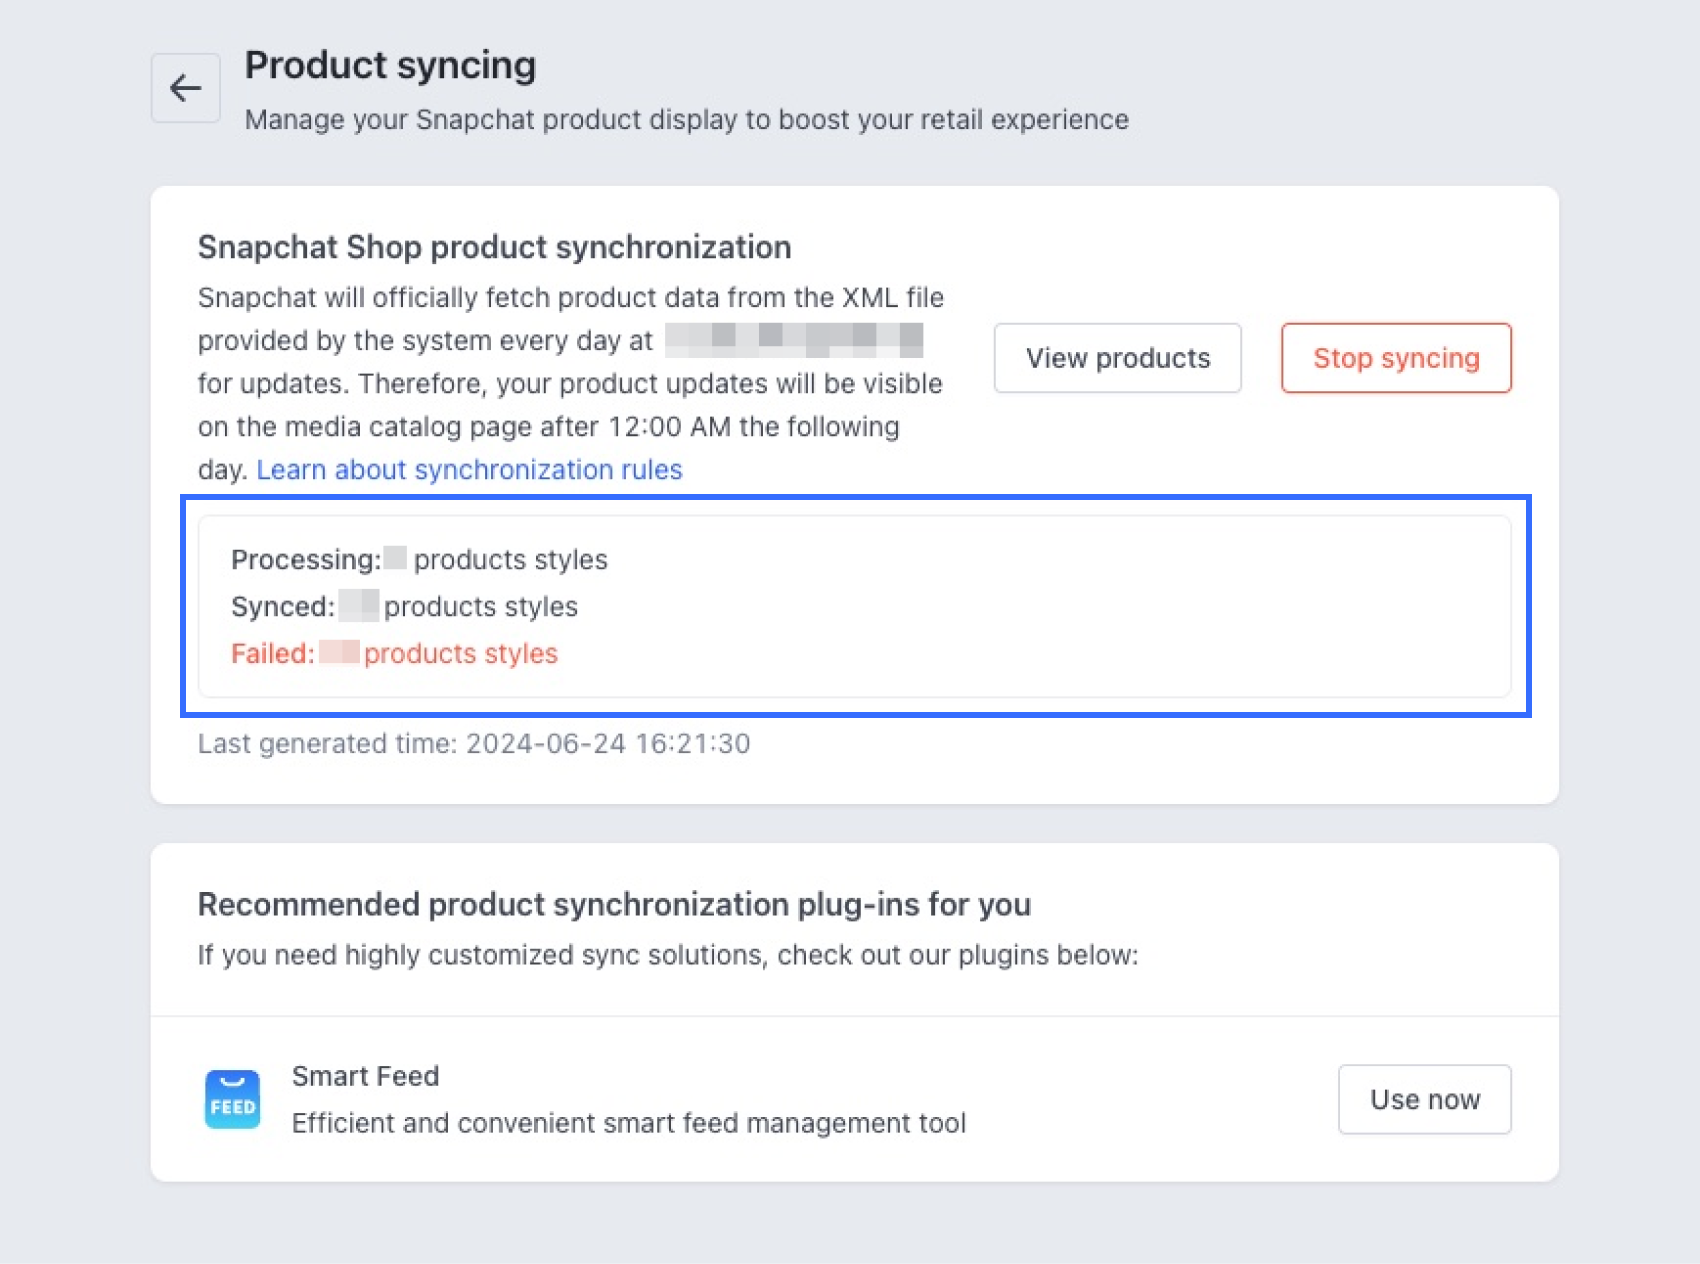Viewport: 1700px width, 1264px height.
Task: Click the Smart Feed app icon
Action: [232, 1099]
